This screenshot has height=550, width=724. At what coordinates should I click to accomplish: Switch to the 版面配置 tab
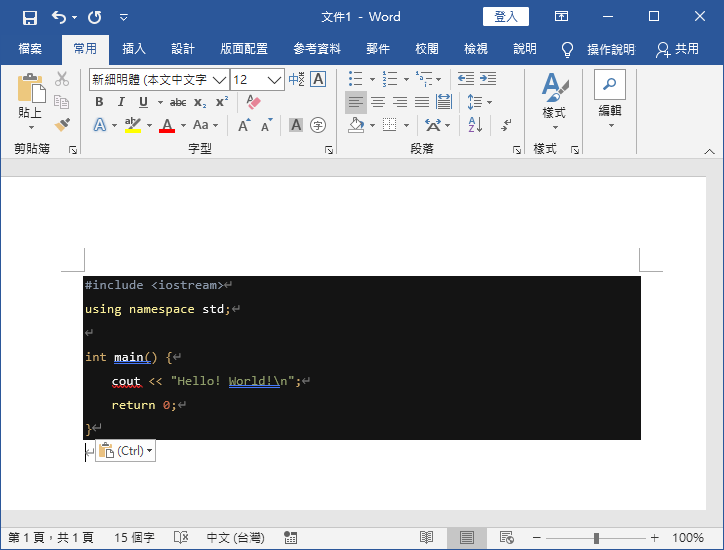tap(244, 49)
